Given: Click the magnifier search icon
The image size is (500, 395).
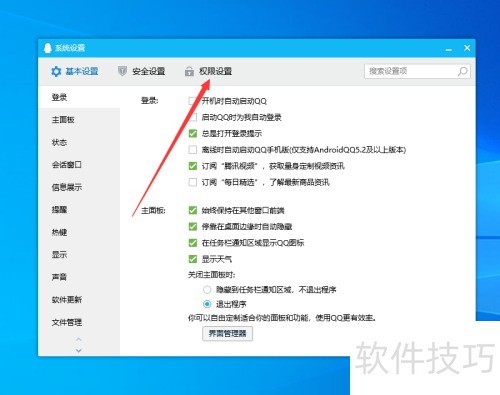Looking at the screenshot, I should [x=462, y=71].
